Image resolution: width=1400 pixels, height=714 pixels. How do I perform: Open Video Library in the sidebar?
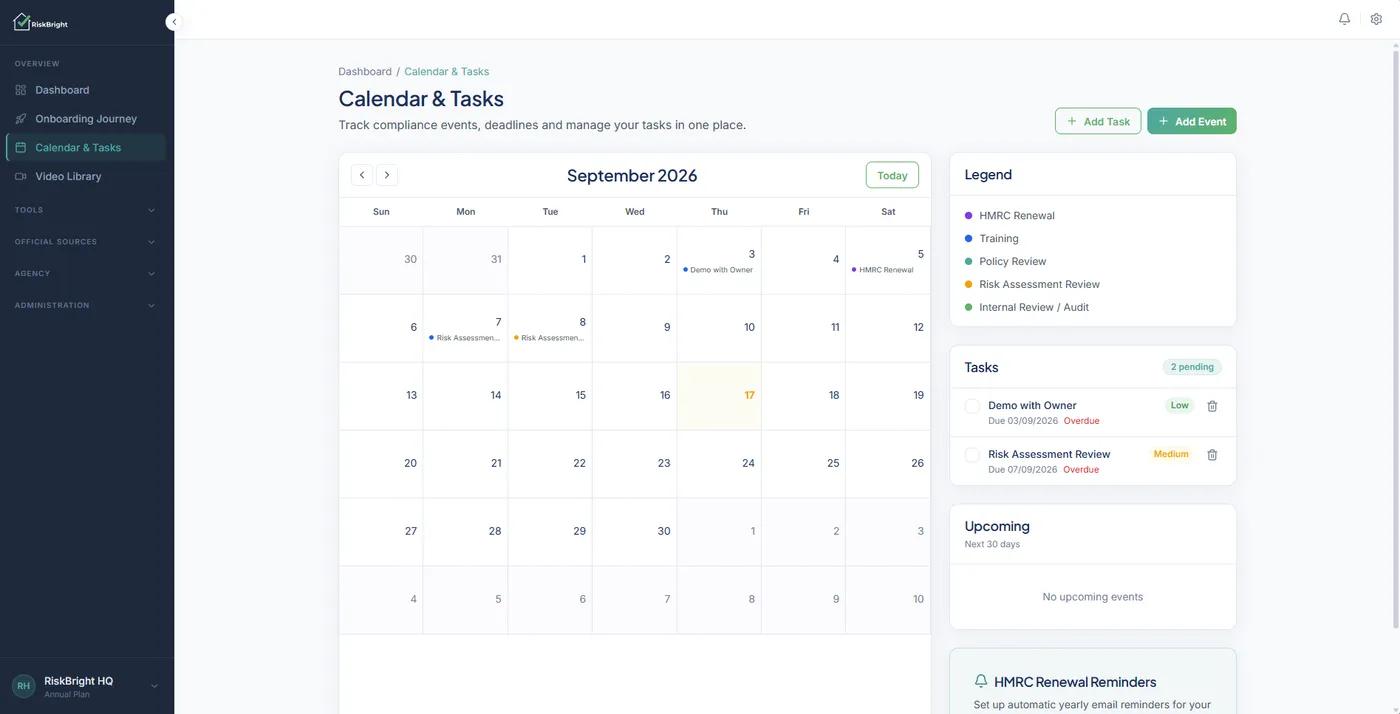pyautogui.click(x=86, y=176)
